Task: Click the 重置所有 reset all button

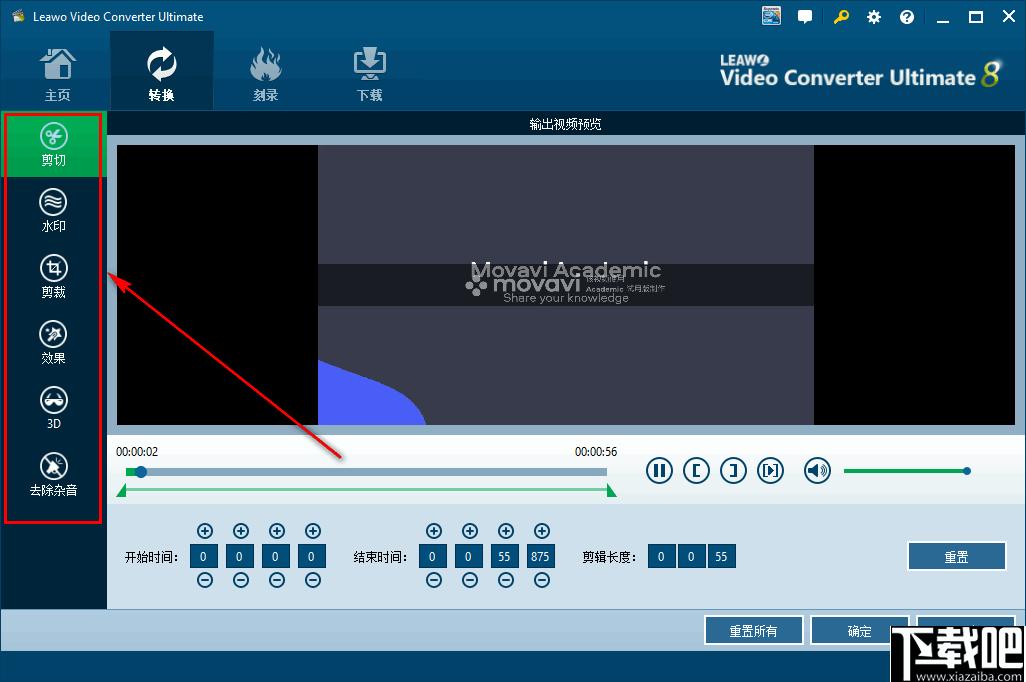Action: click(x=754, y=631)
